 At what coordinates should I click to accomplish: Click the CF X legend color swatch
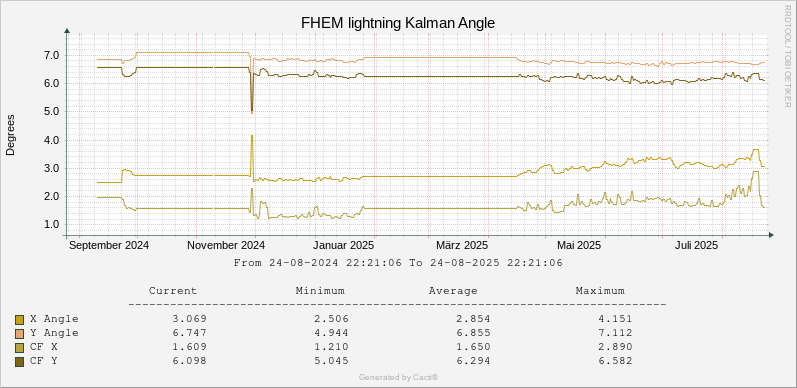20,348
